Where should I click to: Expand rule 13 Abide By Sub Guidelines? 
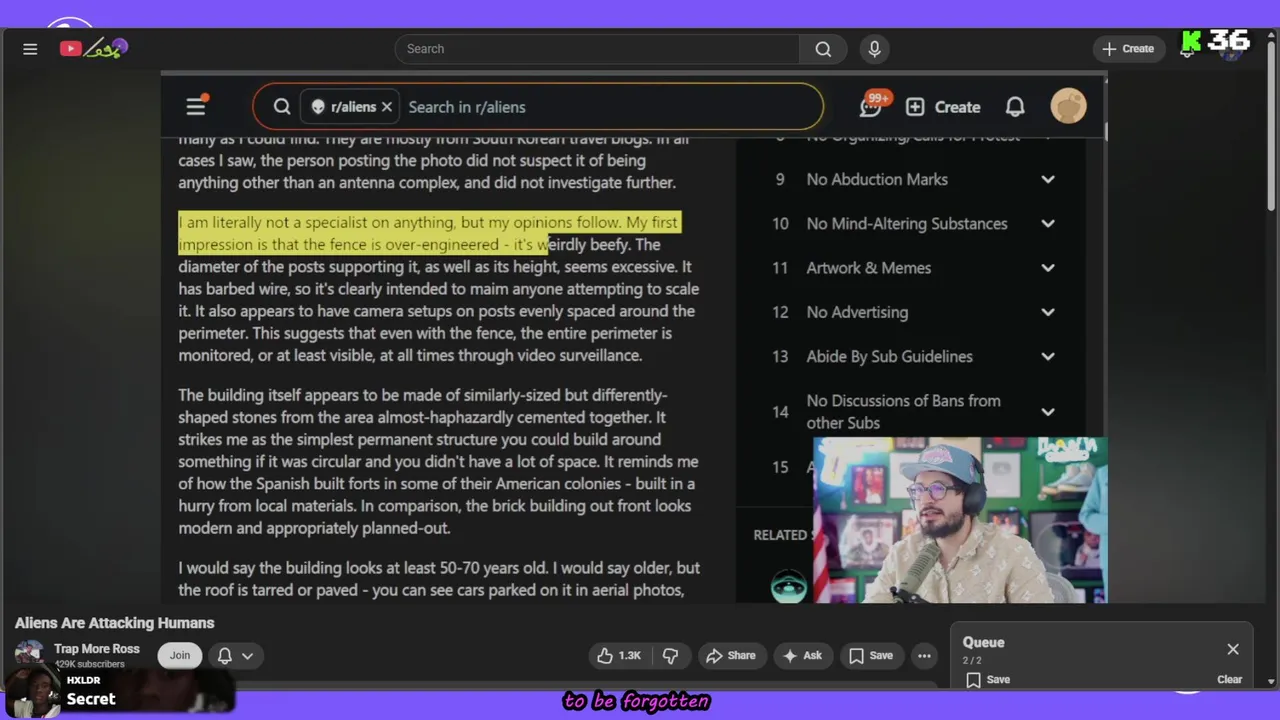click(x=1048, y=356)
